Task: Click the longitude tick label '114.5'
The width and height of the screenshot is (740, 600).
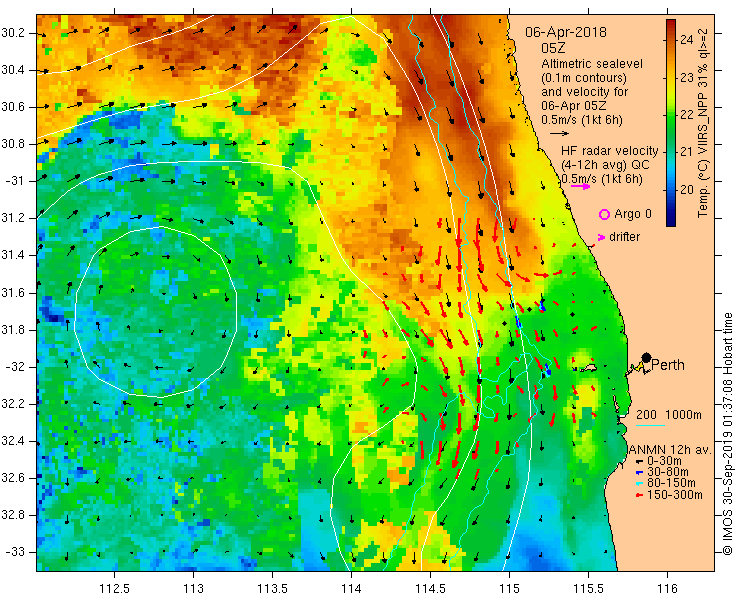Action: pyautogui.click(x=430, y=588)
